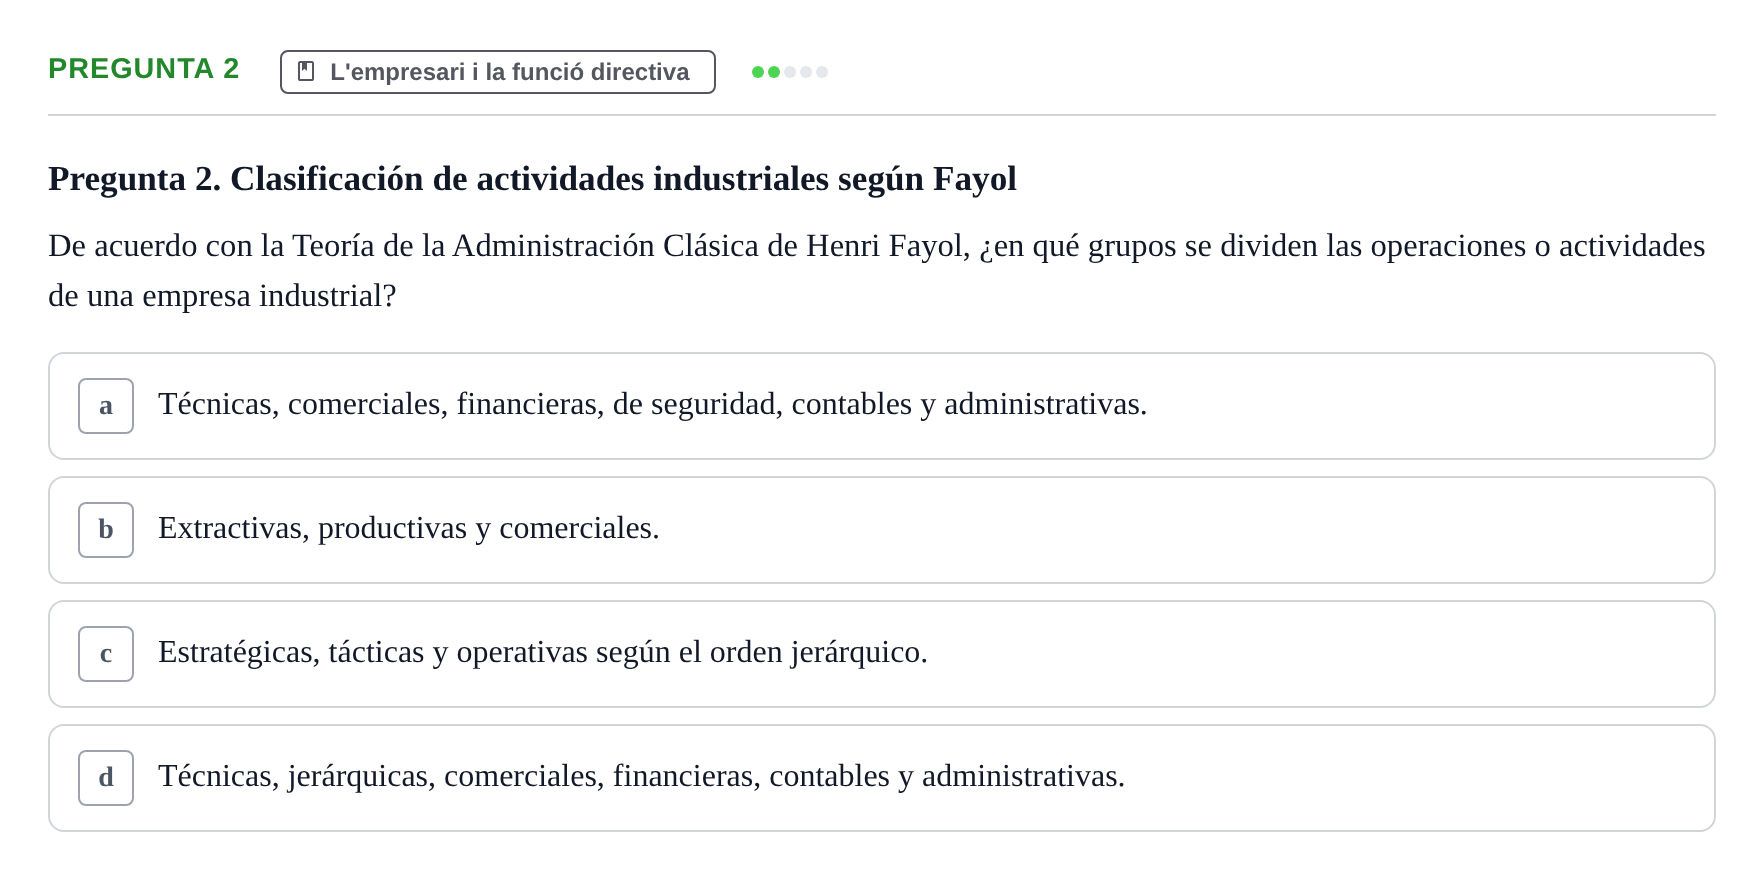Click the question title about Fayol classification
The height and width of the screenshot is (882, 1764).
coord(532,179)
